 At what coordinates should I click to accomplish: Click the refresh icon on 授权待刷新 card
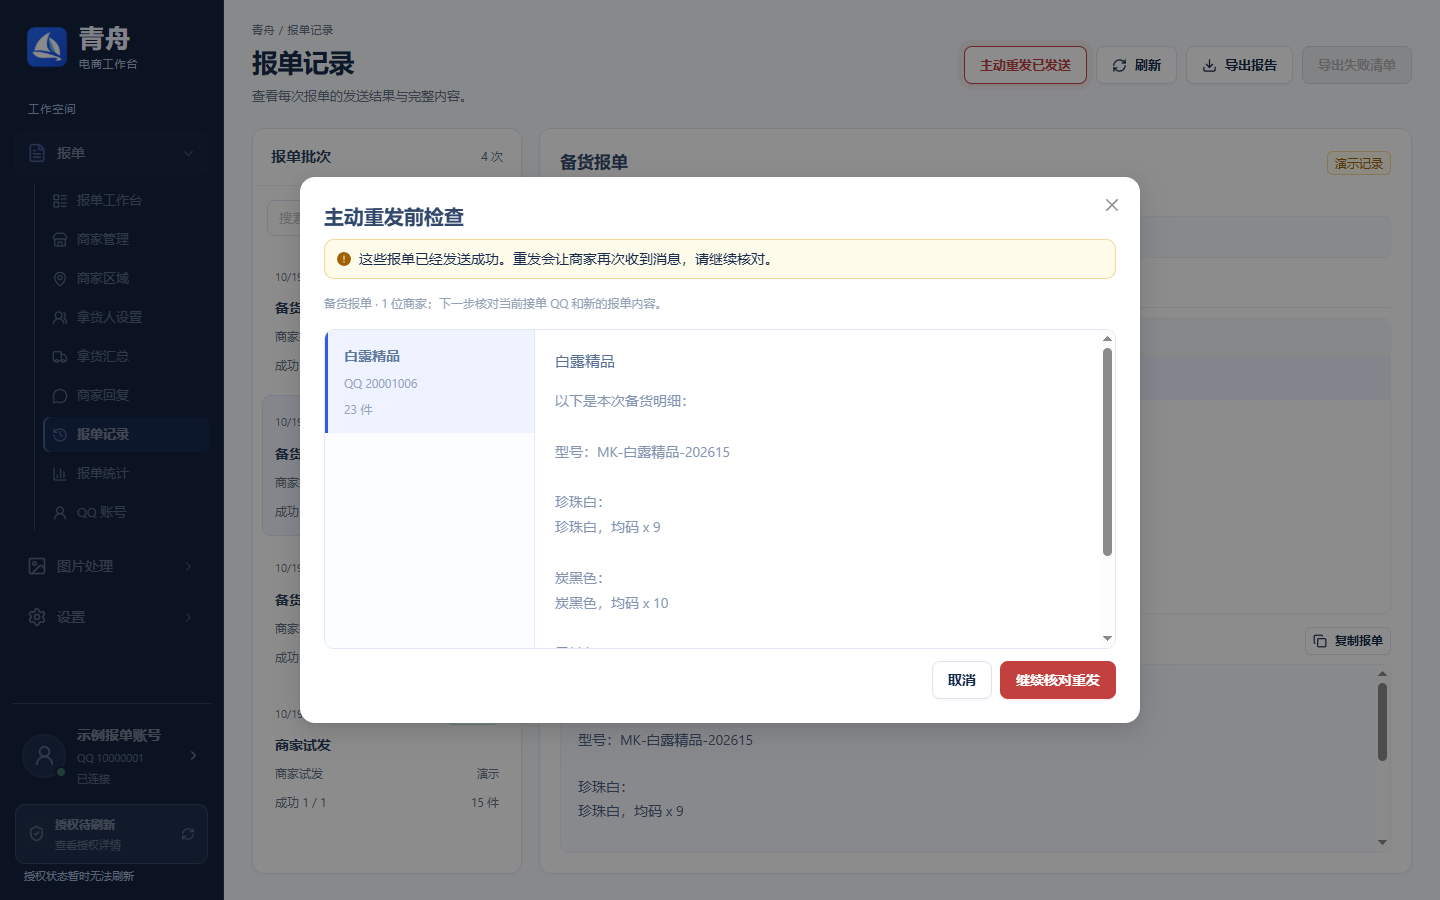pyautogui.click(x=188, y=834)
